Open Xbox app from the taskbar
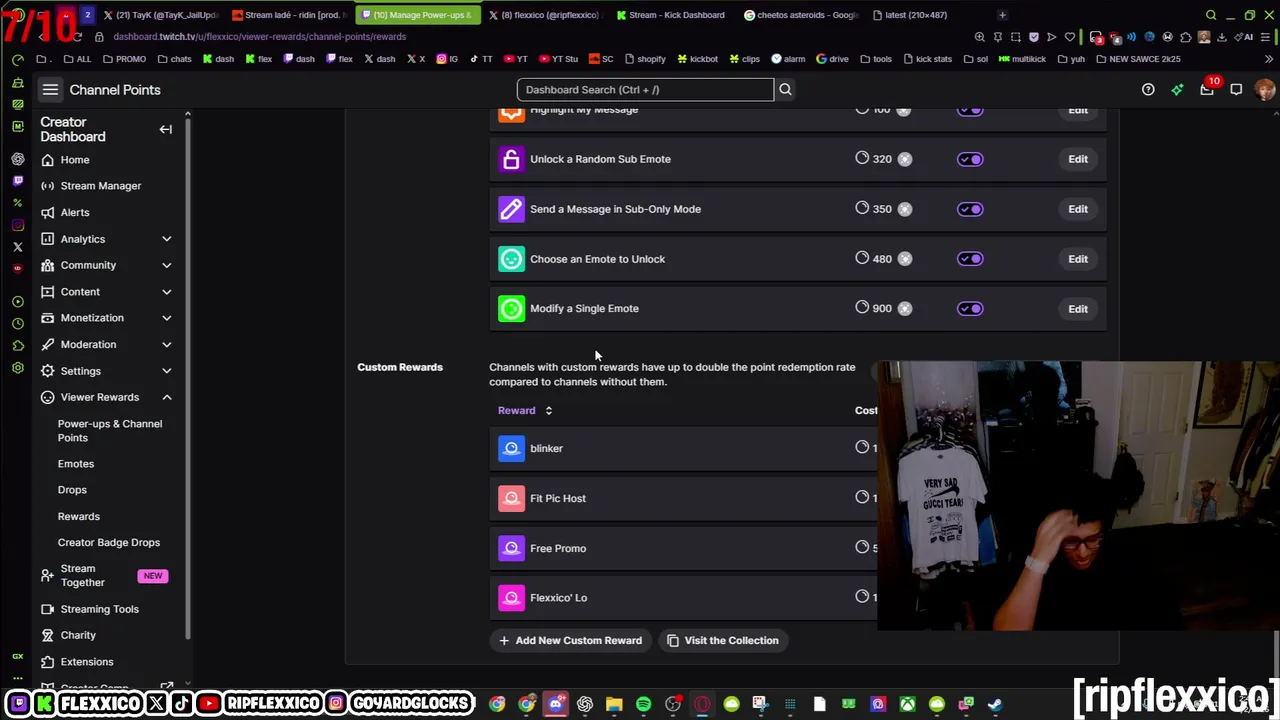This screenshot has width=1280, height=720. [x=907, y=704]
